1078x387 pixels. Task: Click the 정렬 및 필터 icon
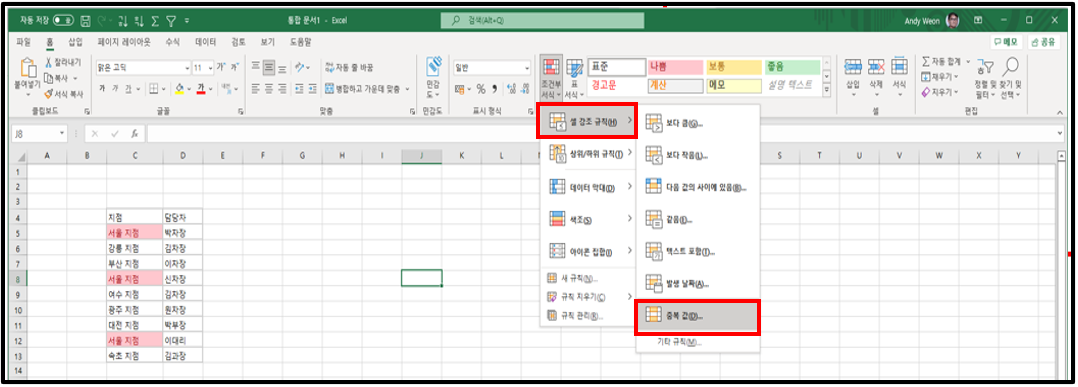pyautogui.click(x=987, y=67)
